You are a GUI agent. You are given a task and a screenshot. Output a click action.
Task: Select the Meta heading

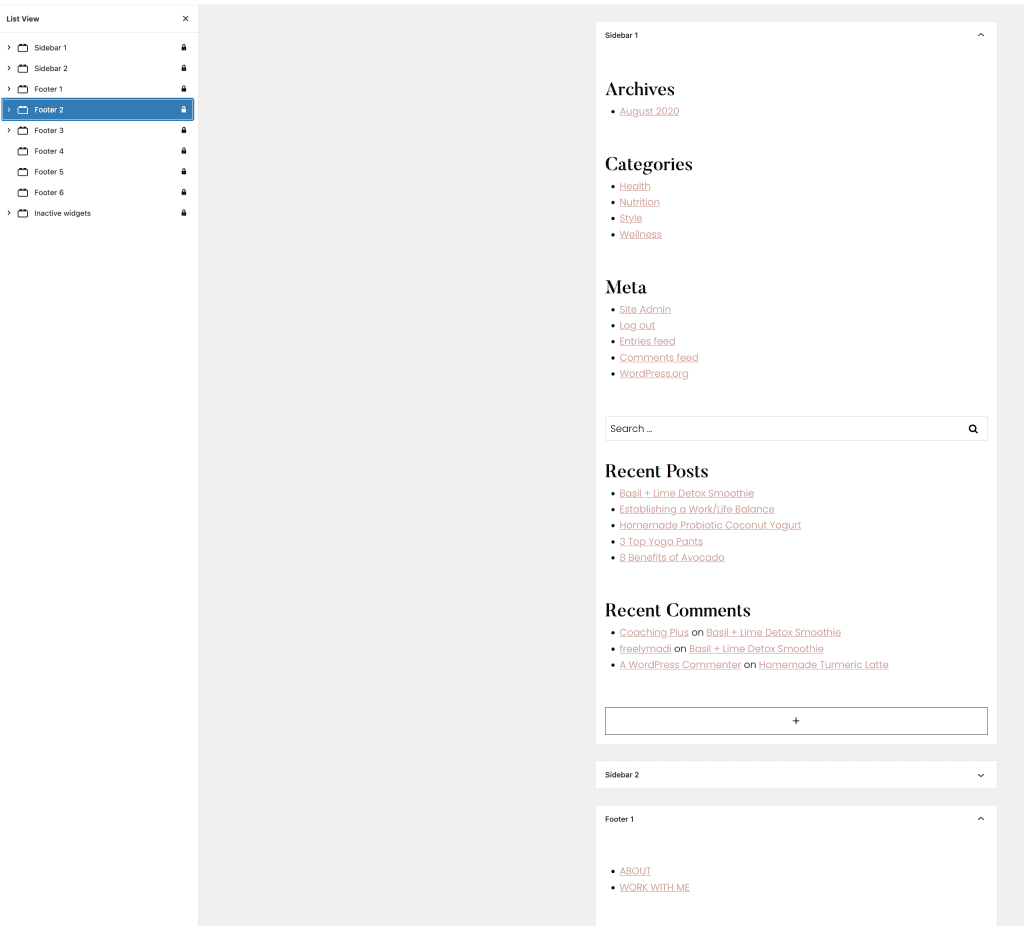pyautogui.click(x=626, y=287)
